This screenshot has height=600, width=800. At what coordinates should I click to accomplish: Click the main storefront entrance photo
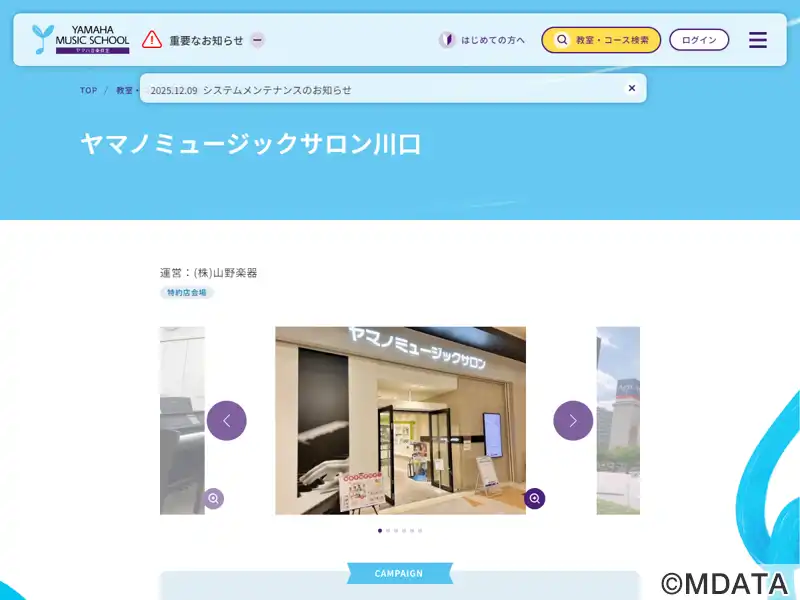click(401, 420)
